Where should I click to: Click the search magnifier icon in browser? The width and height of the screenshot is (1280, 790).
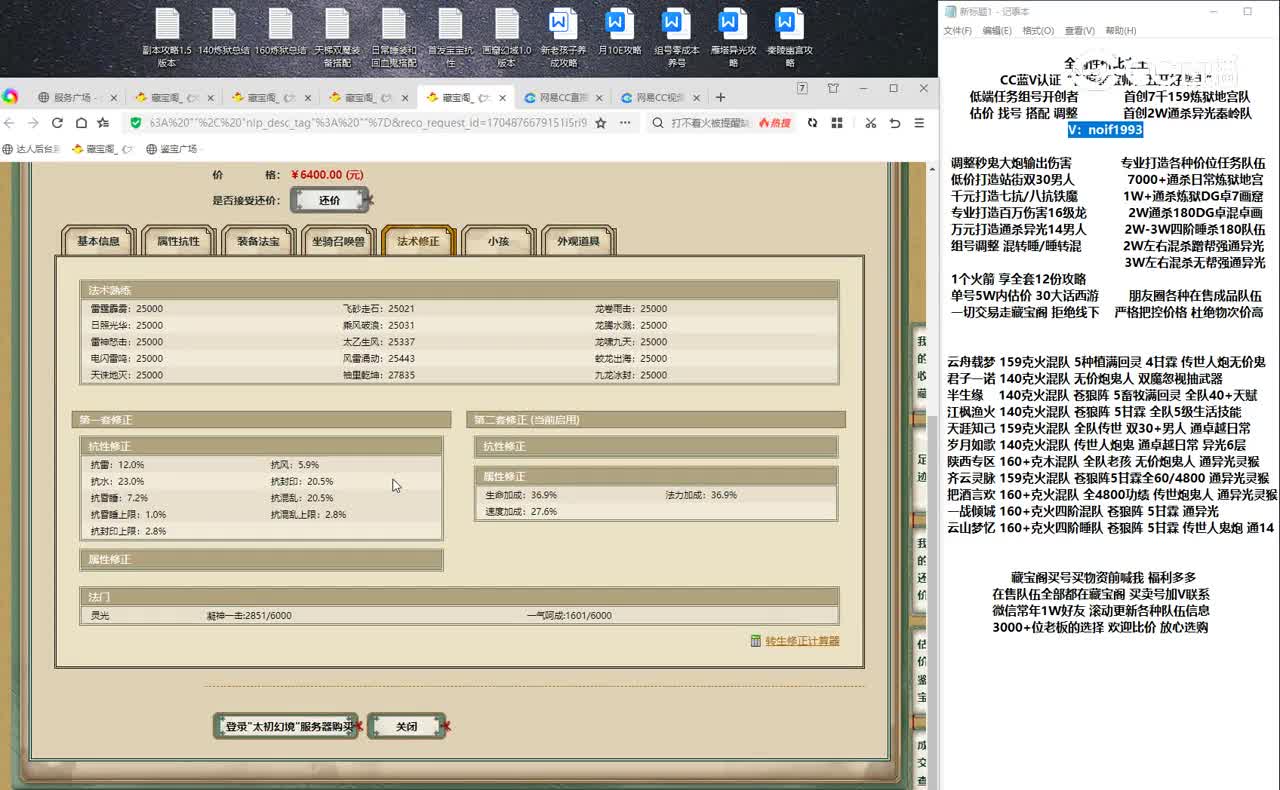(657, 123)
